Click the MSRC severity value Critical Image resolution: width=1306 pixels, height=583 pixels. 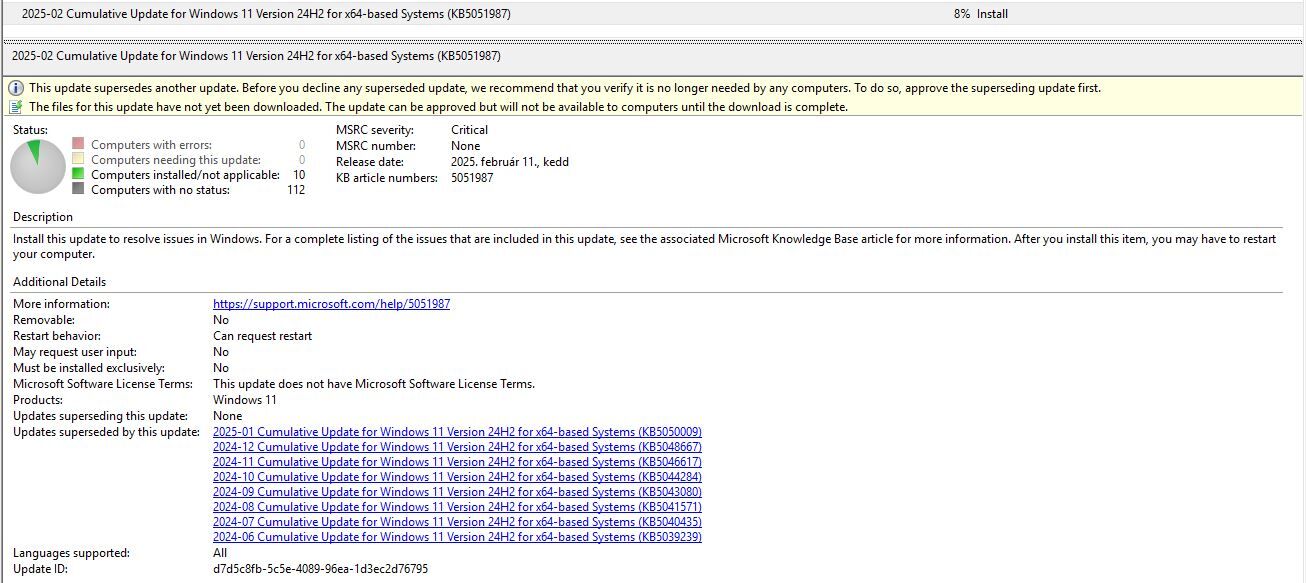(x=469, y=130)
